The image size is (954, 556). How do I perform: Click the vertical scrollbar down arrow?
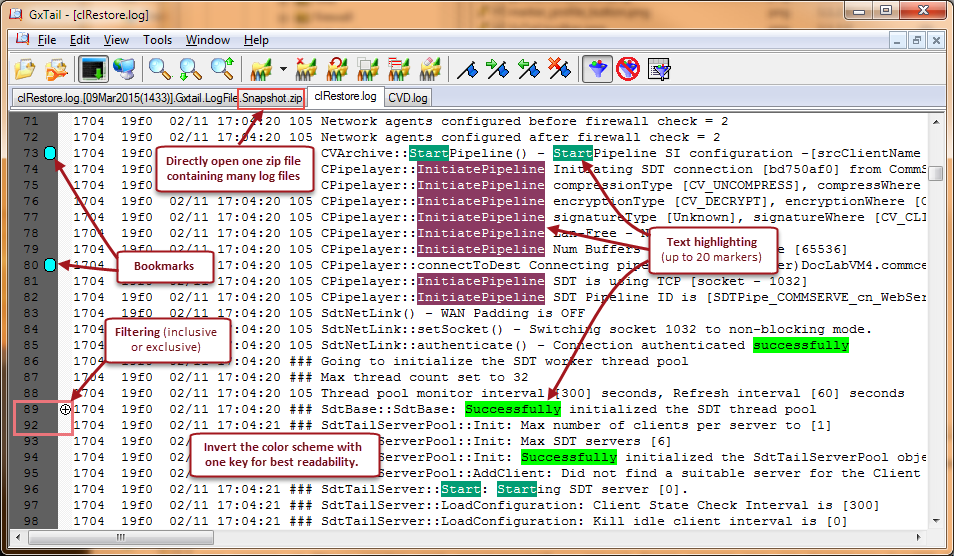(x=936, y=521)
